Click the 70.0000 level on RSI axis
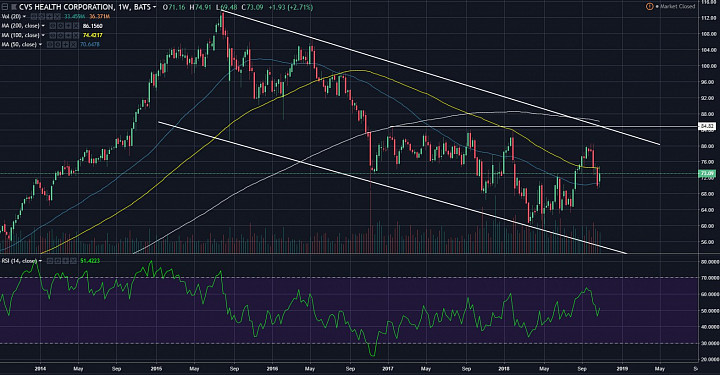 click(710, 278)
